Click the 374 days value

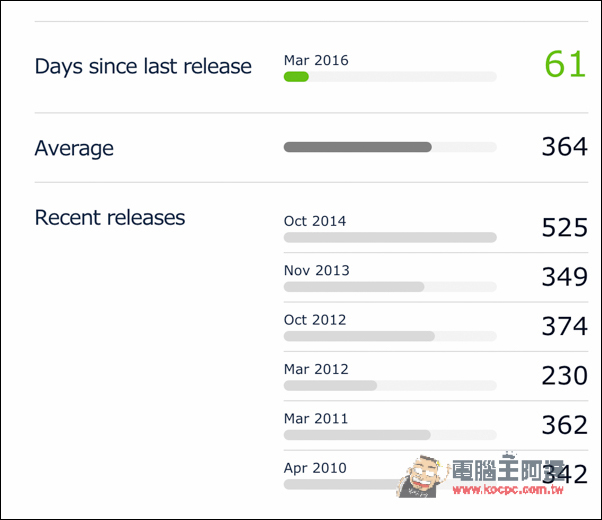click(564, 326)
